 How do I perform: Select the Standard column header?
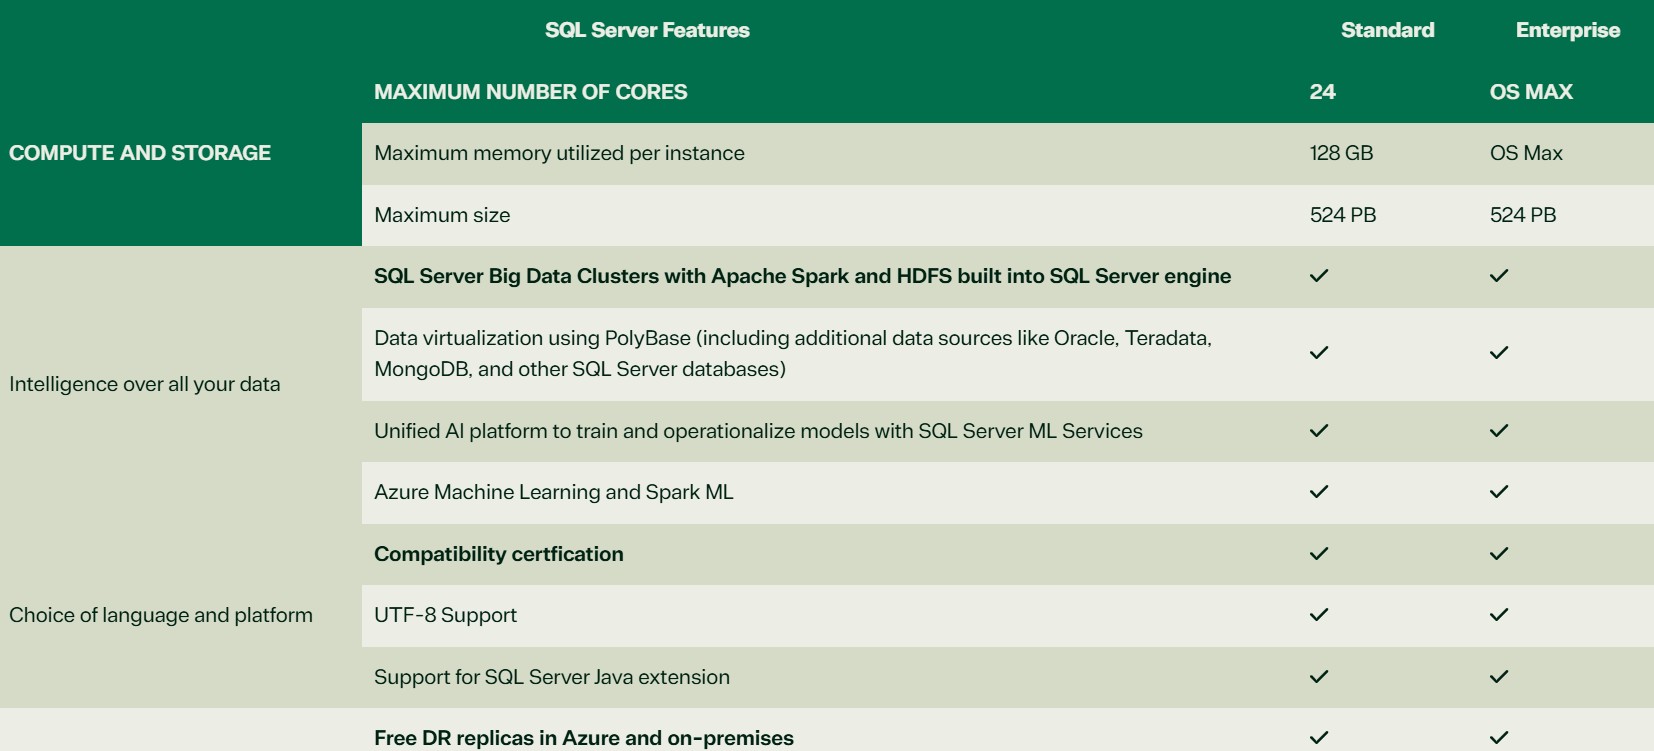pos(1387,30)
